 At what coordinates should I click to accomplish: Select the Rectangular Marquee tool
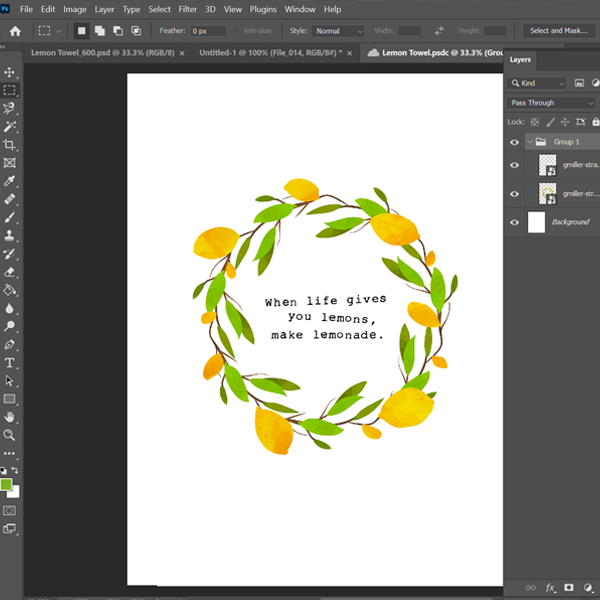pos(10,90)
